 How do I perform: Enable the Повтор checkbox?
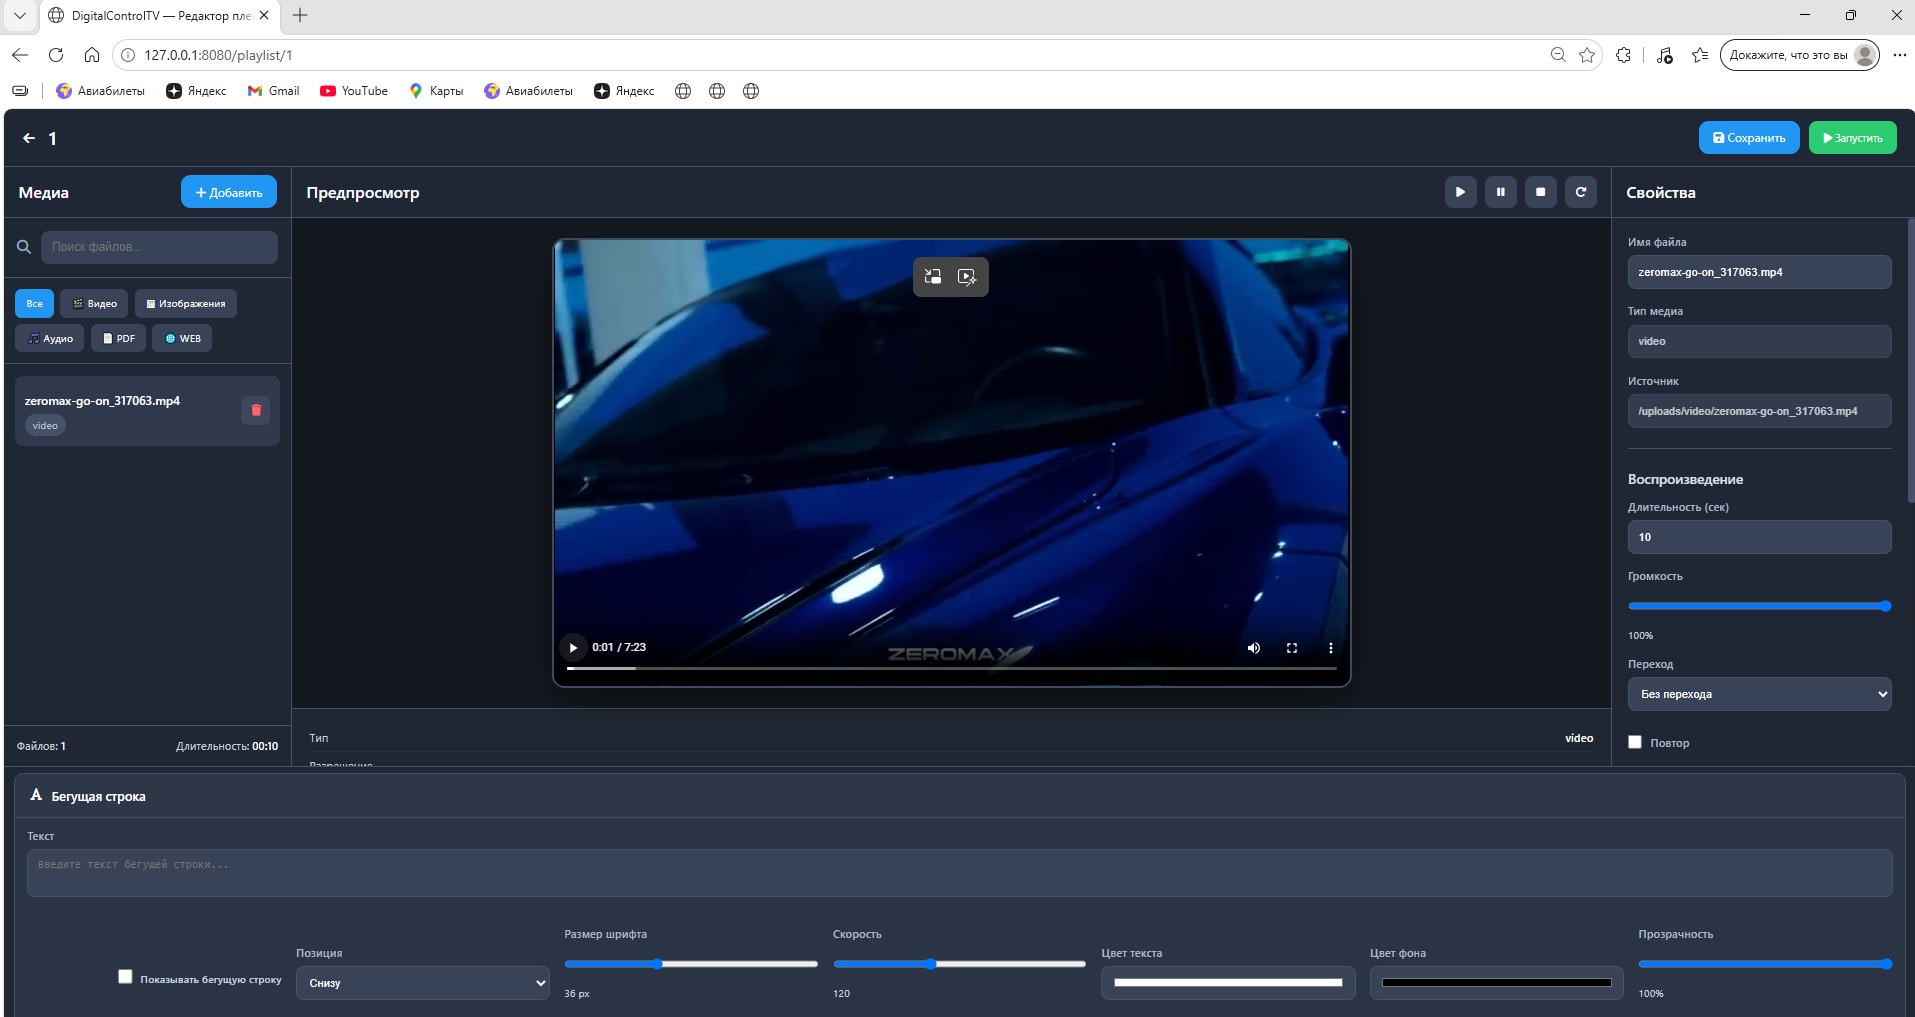(1635, 742)
